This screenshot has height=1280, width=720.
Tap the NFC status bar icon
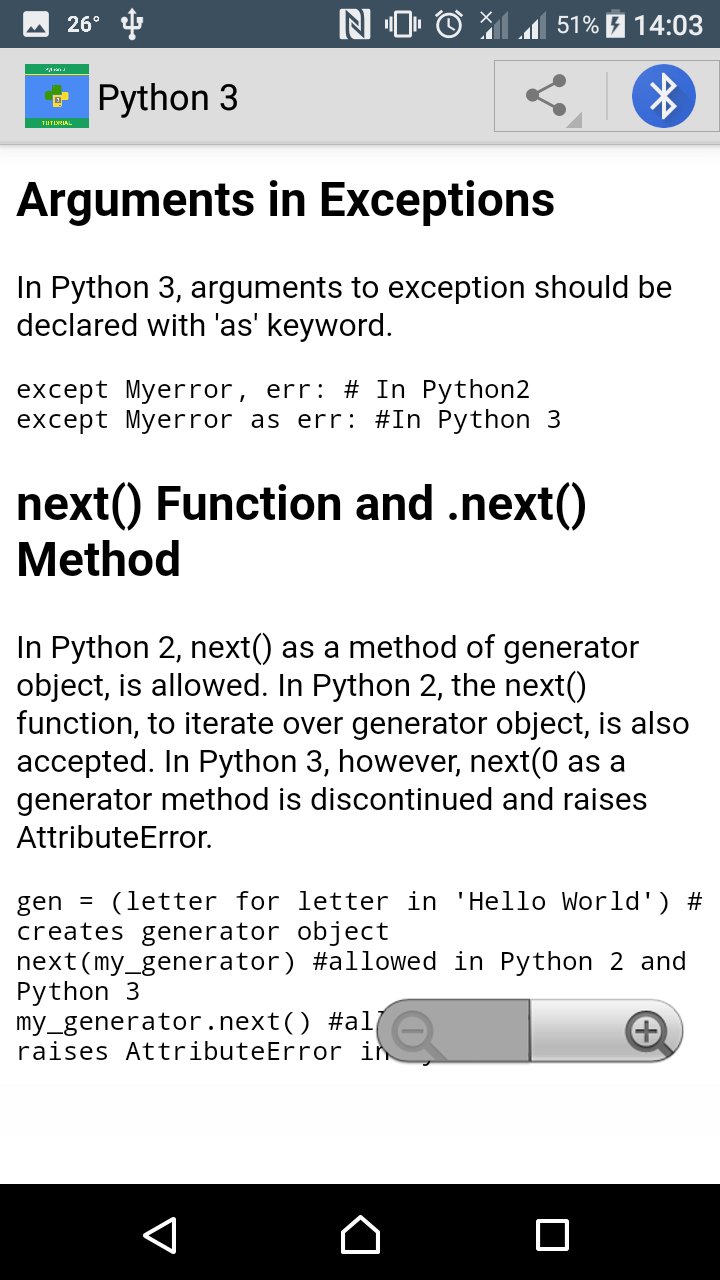click(x=355, y=24)
